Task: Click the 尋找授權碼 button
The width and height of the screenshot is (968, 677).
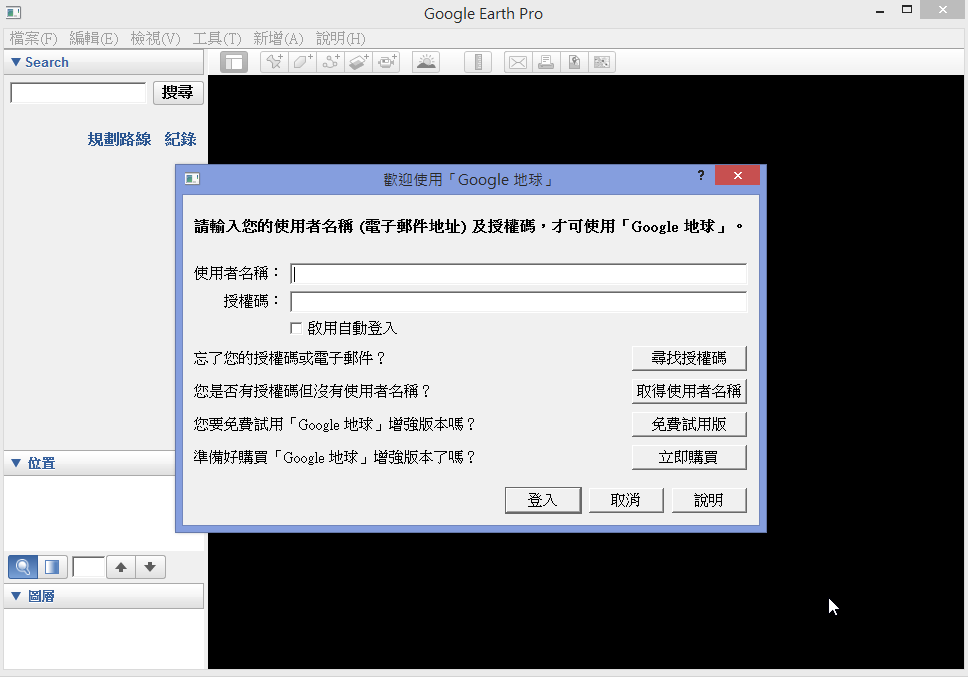Action: [689, 358]
